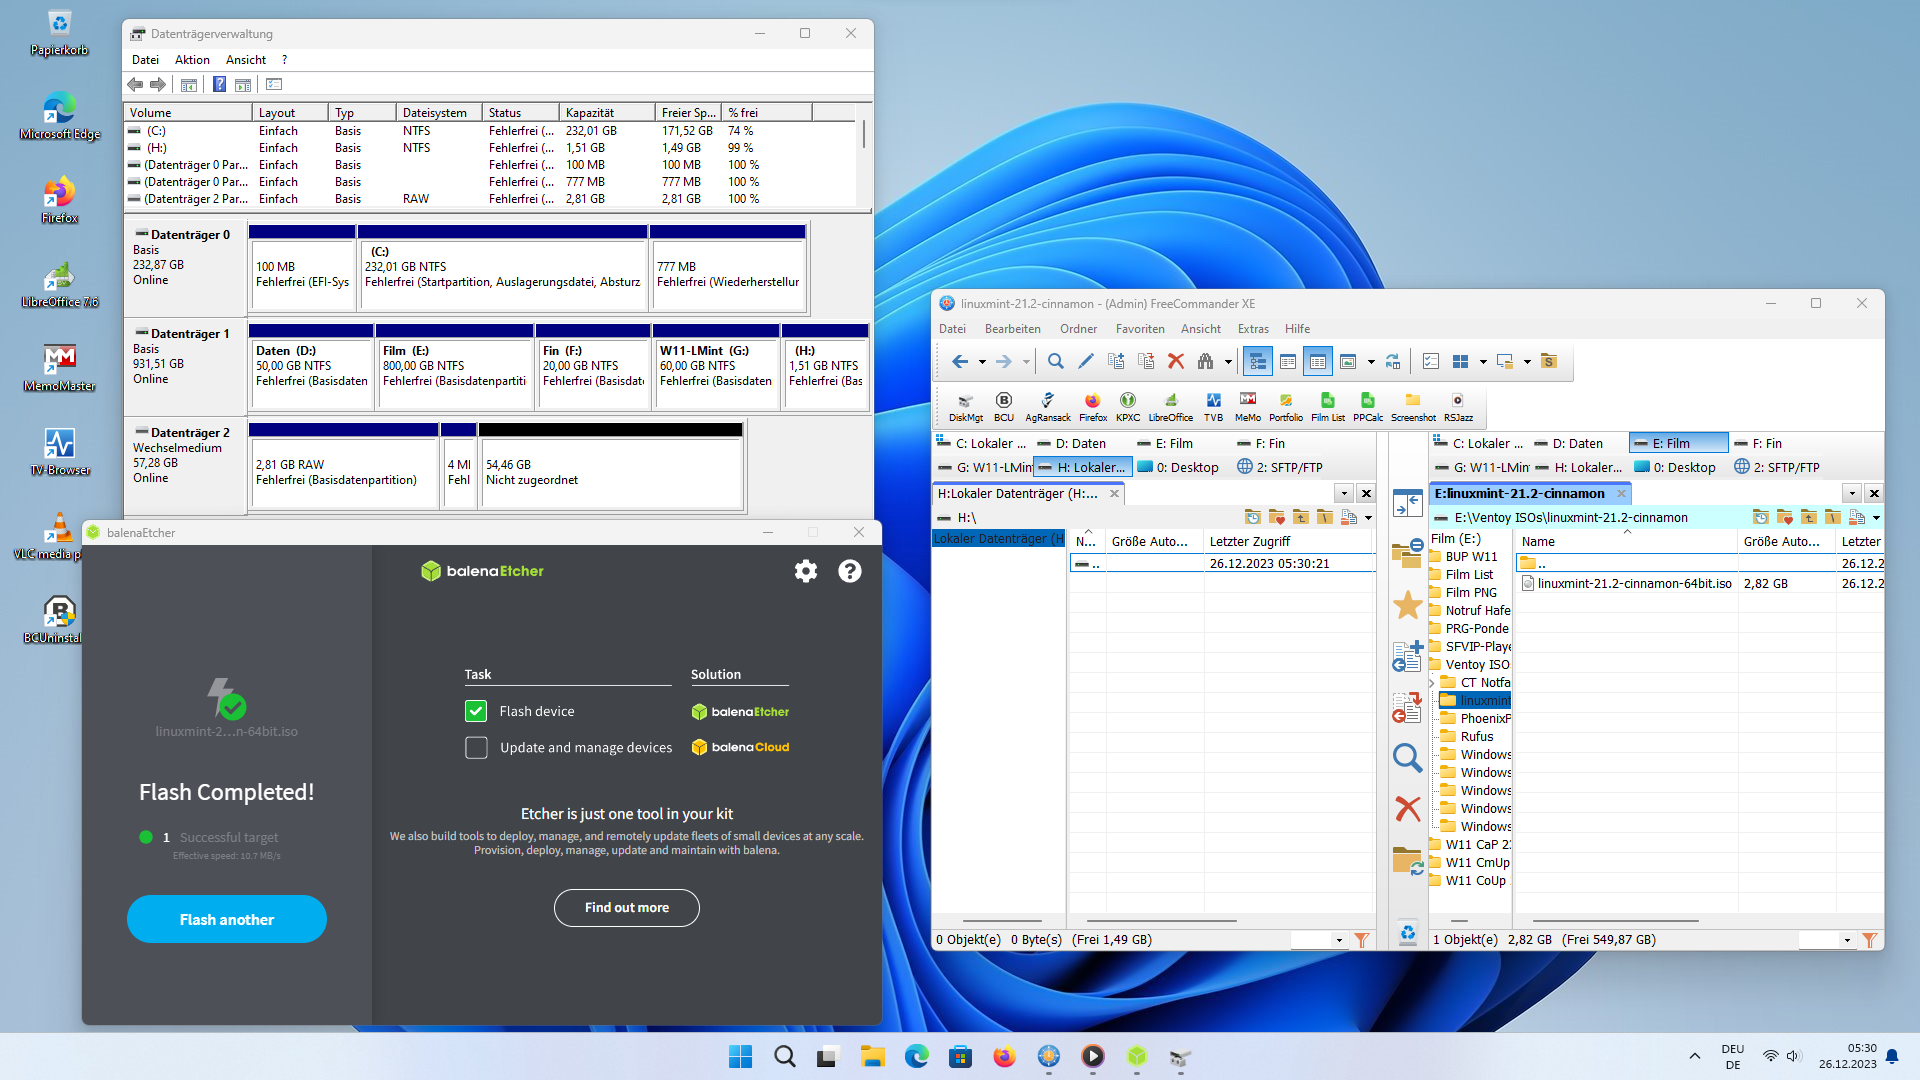Image resolution: width=1920 pixels, height=1080 pixels.
Task: Click the search magnifier in FreeCommander toolbar
Action: point(1055,362)
